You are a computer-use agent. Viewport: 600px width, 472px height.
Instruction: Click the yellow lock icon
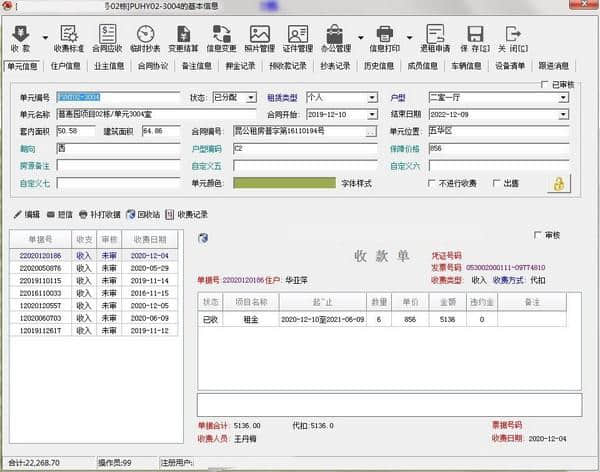pos(560,183)
